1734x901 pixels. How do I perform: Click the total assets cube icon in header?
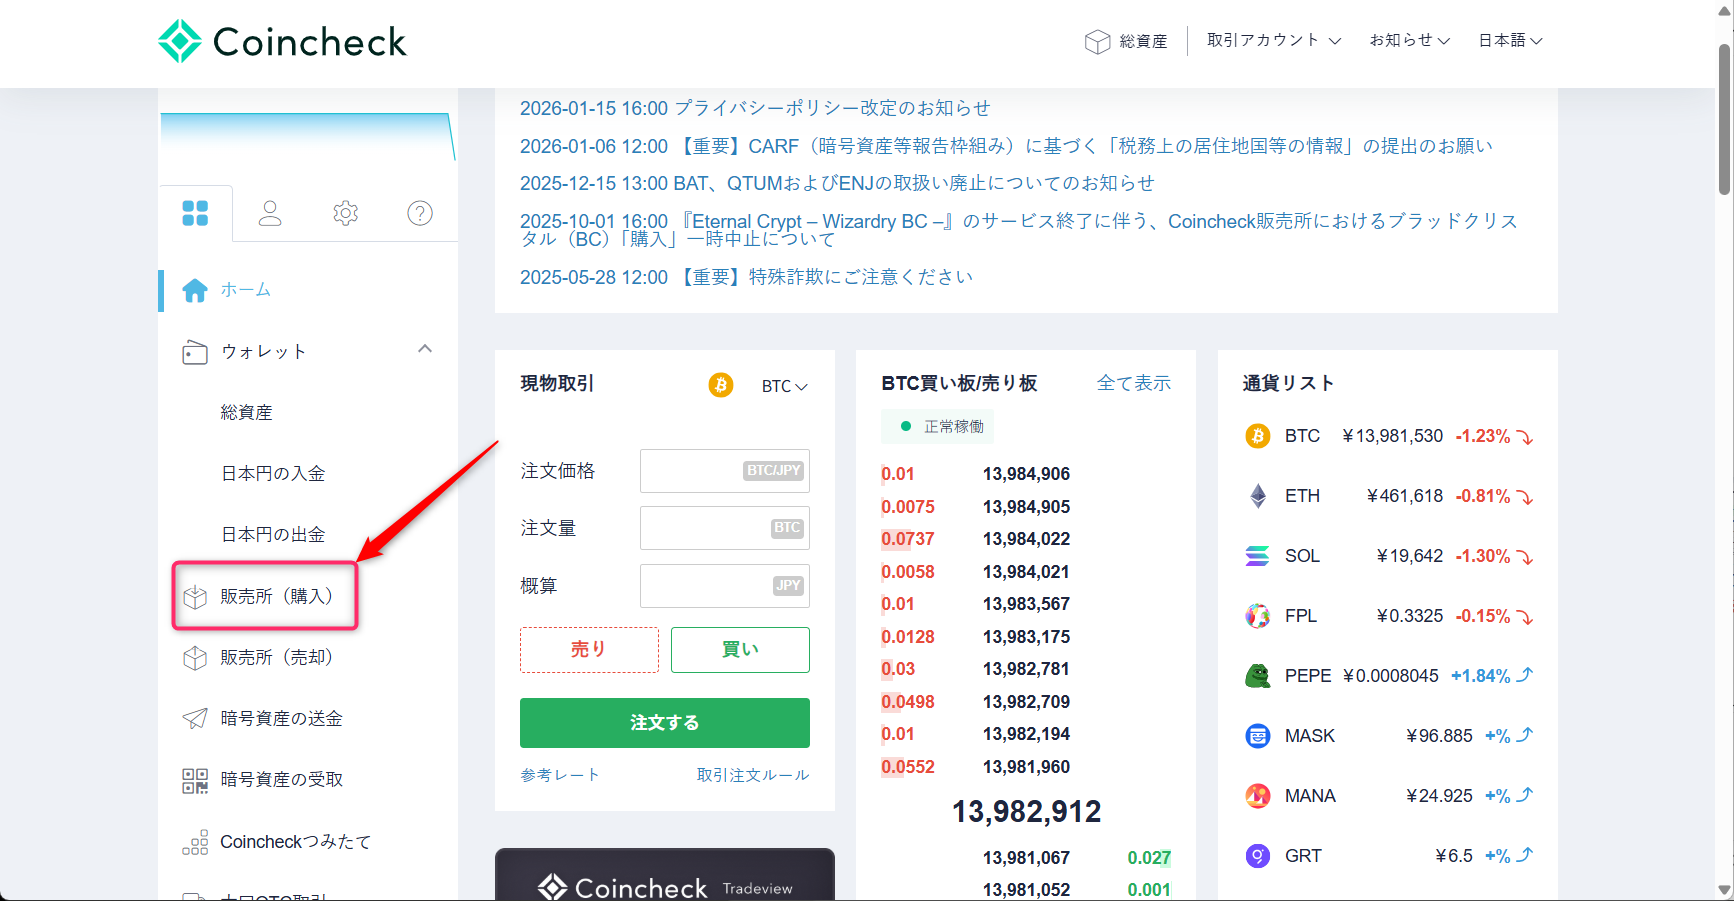click(x=1097, y=41)
